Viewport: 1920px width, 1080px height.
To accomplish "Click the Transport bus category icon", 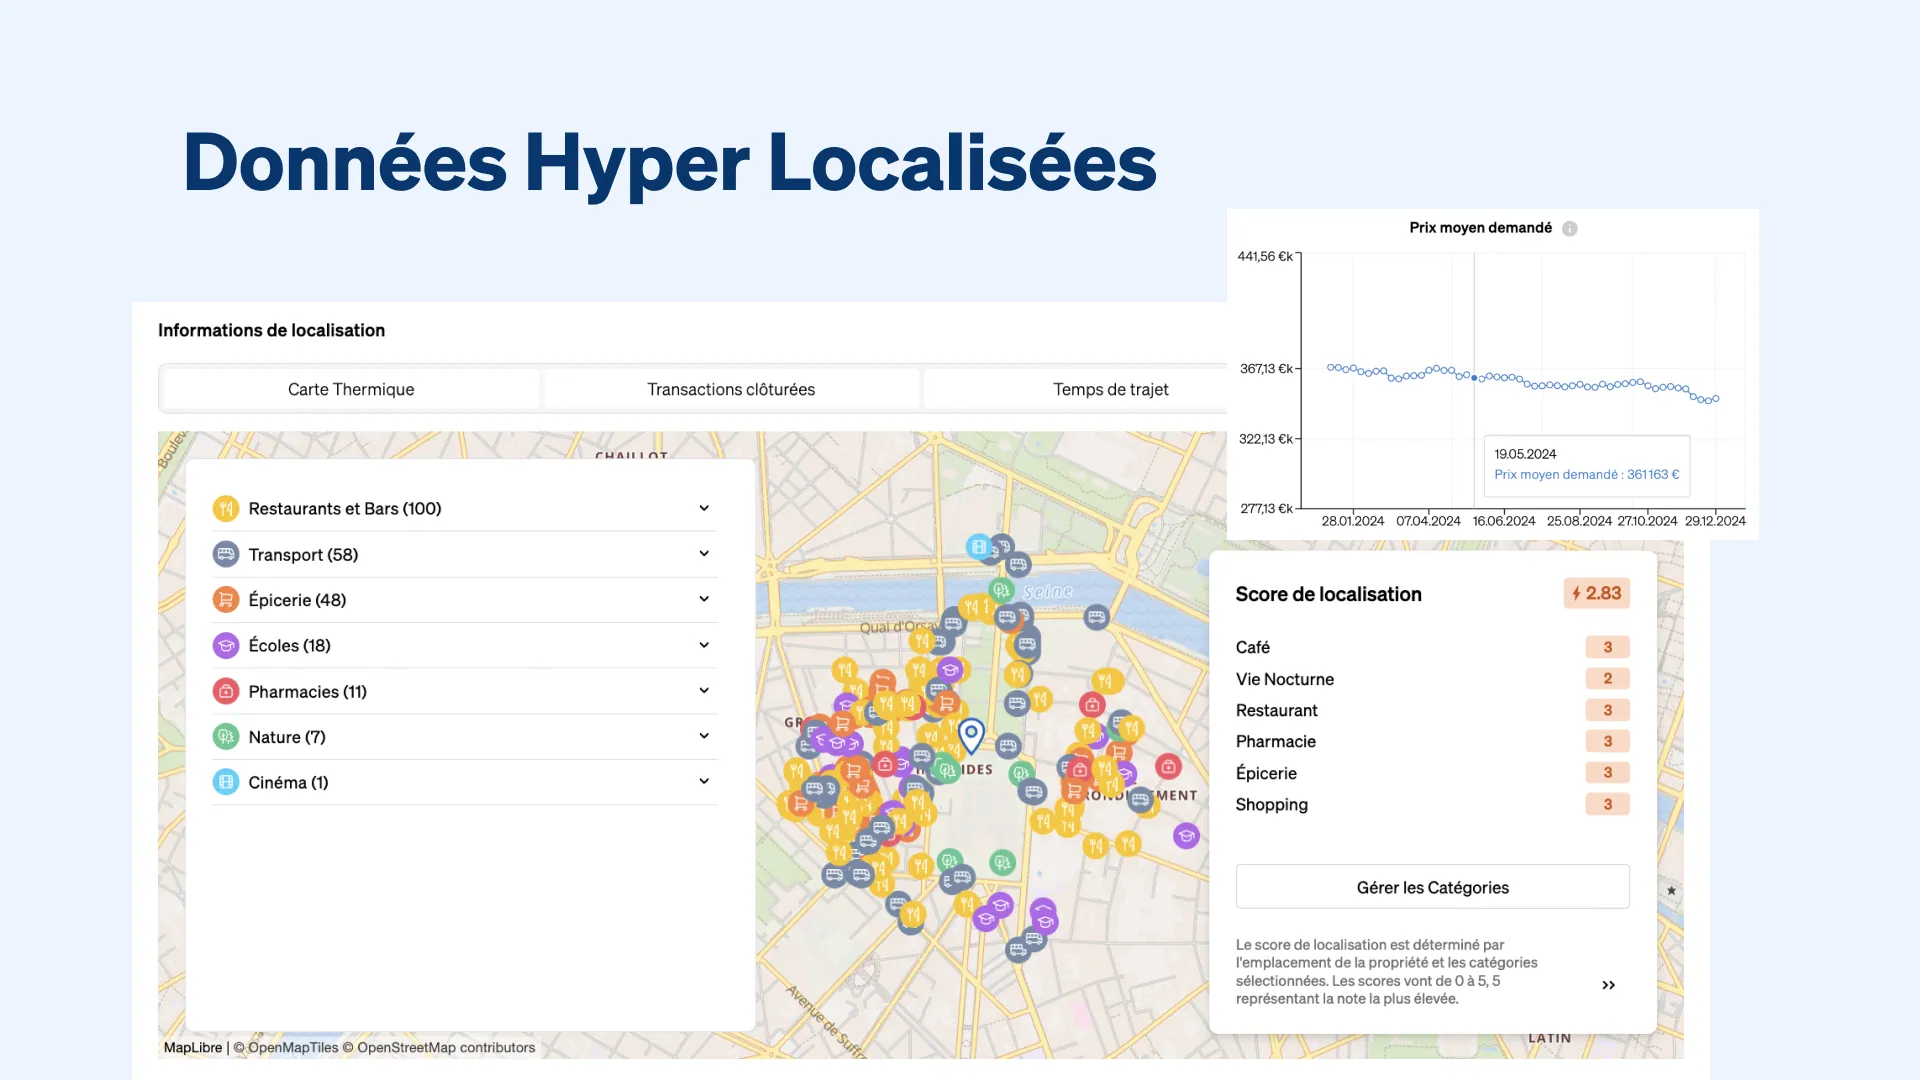I will (x=226, y=554).
